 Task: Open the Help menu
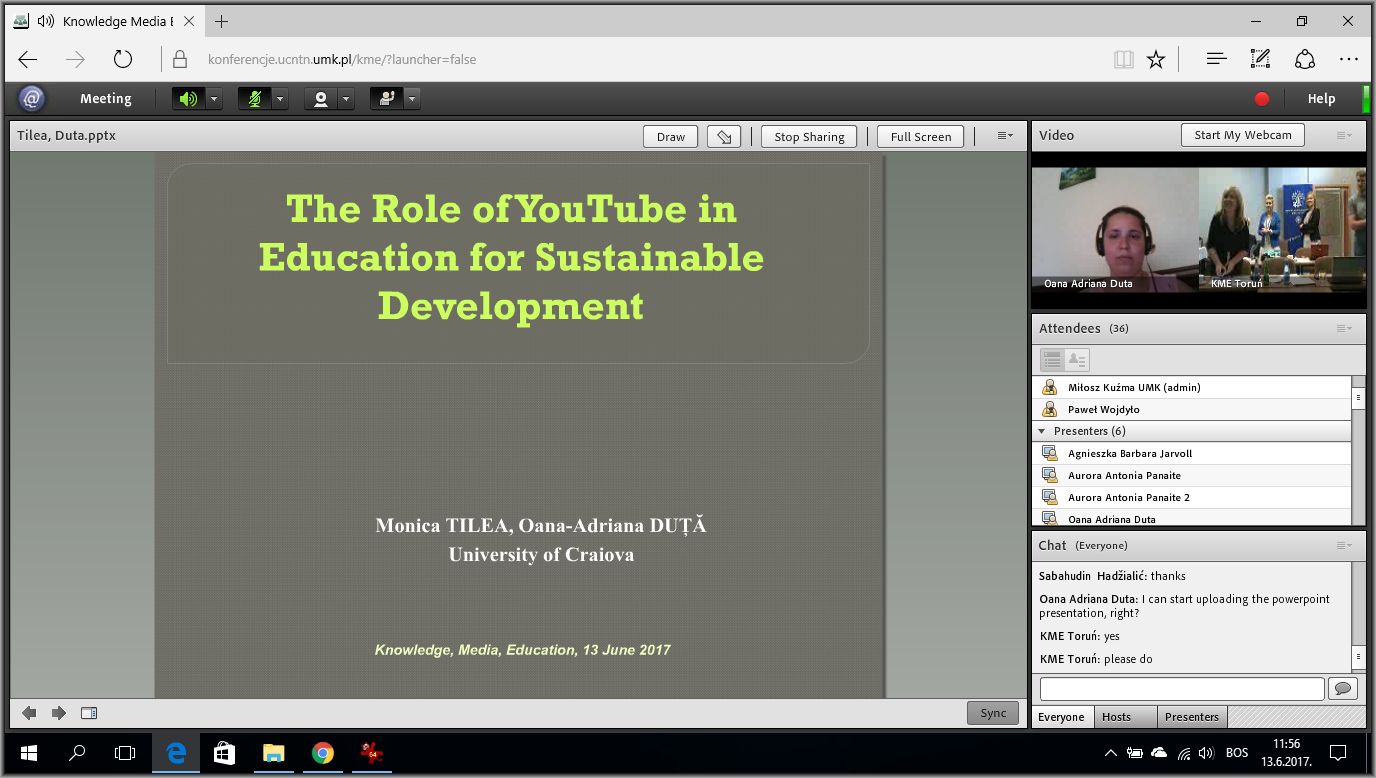[1321, 99]
